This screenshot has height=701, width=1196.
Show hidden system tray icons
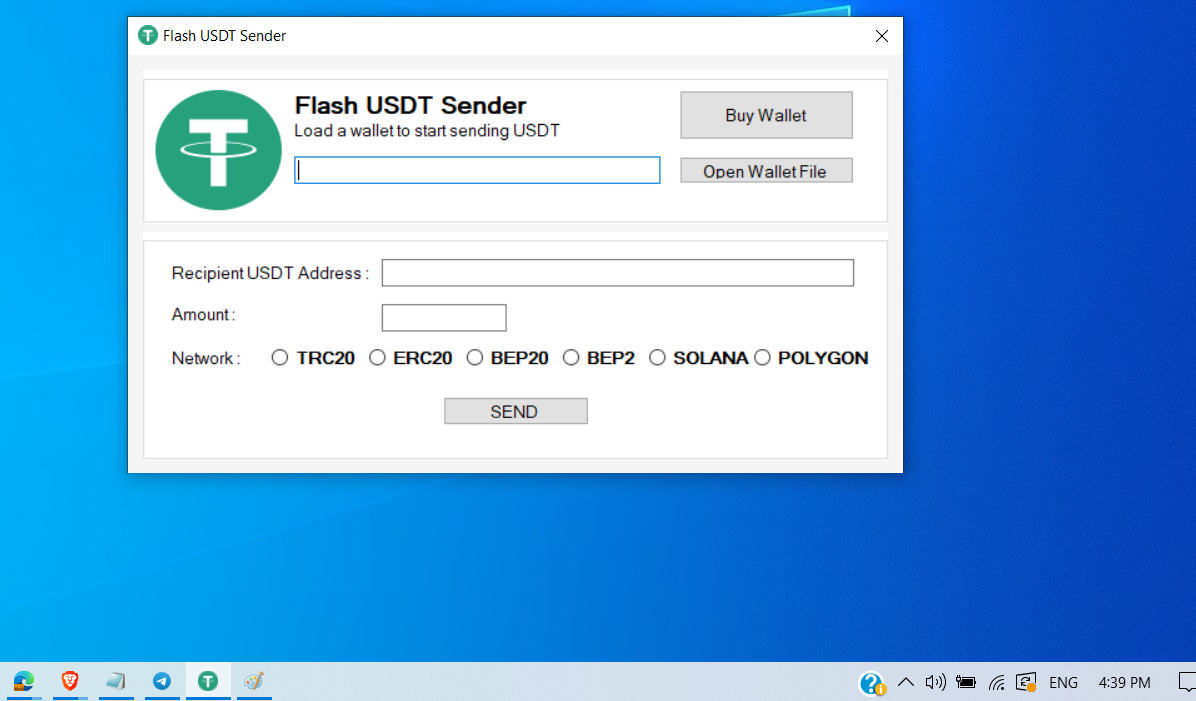(x=905, y=682)
